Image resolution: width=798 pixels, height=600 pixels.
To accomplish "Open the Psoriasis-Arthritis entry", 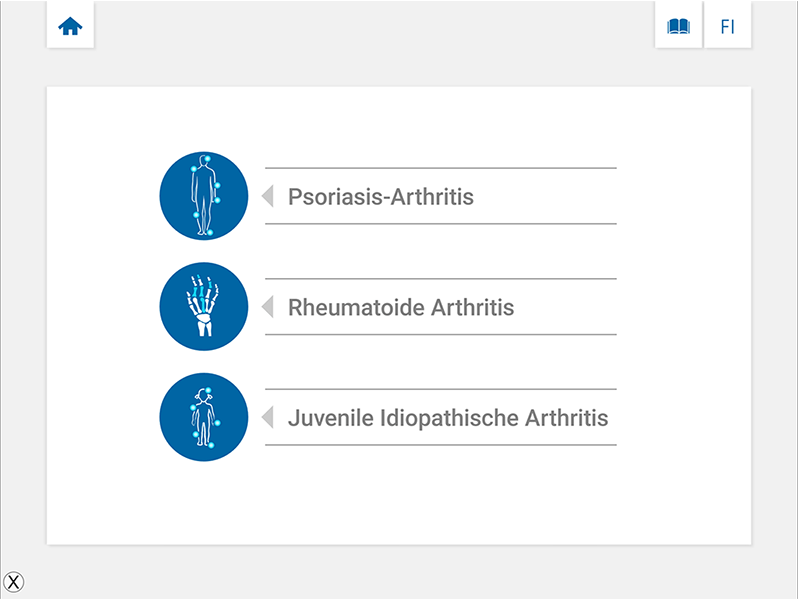I will click(x=441, y=196).
